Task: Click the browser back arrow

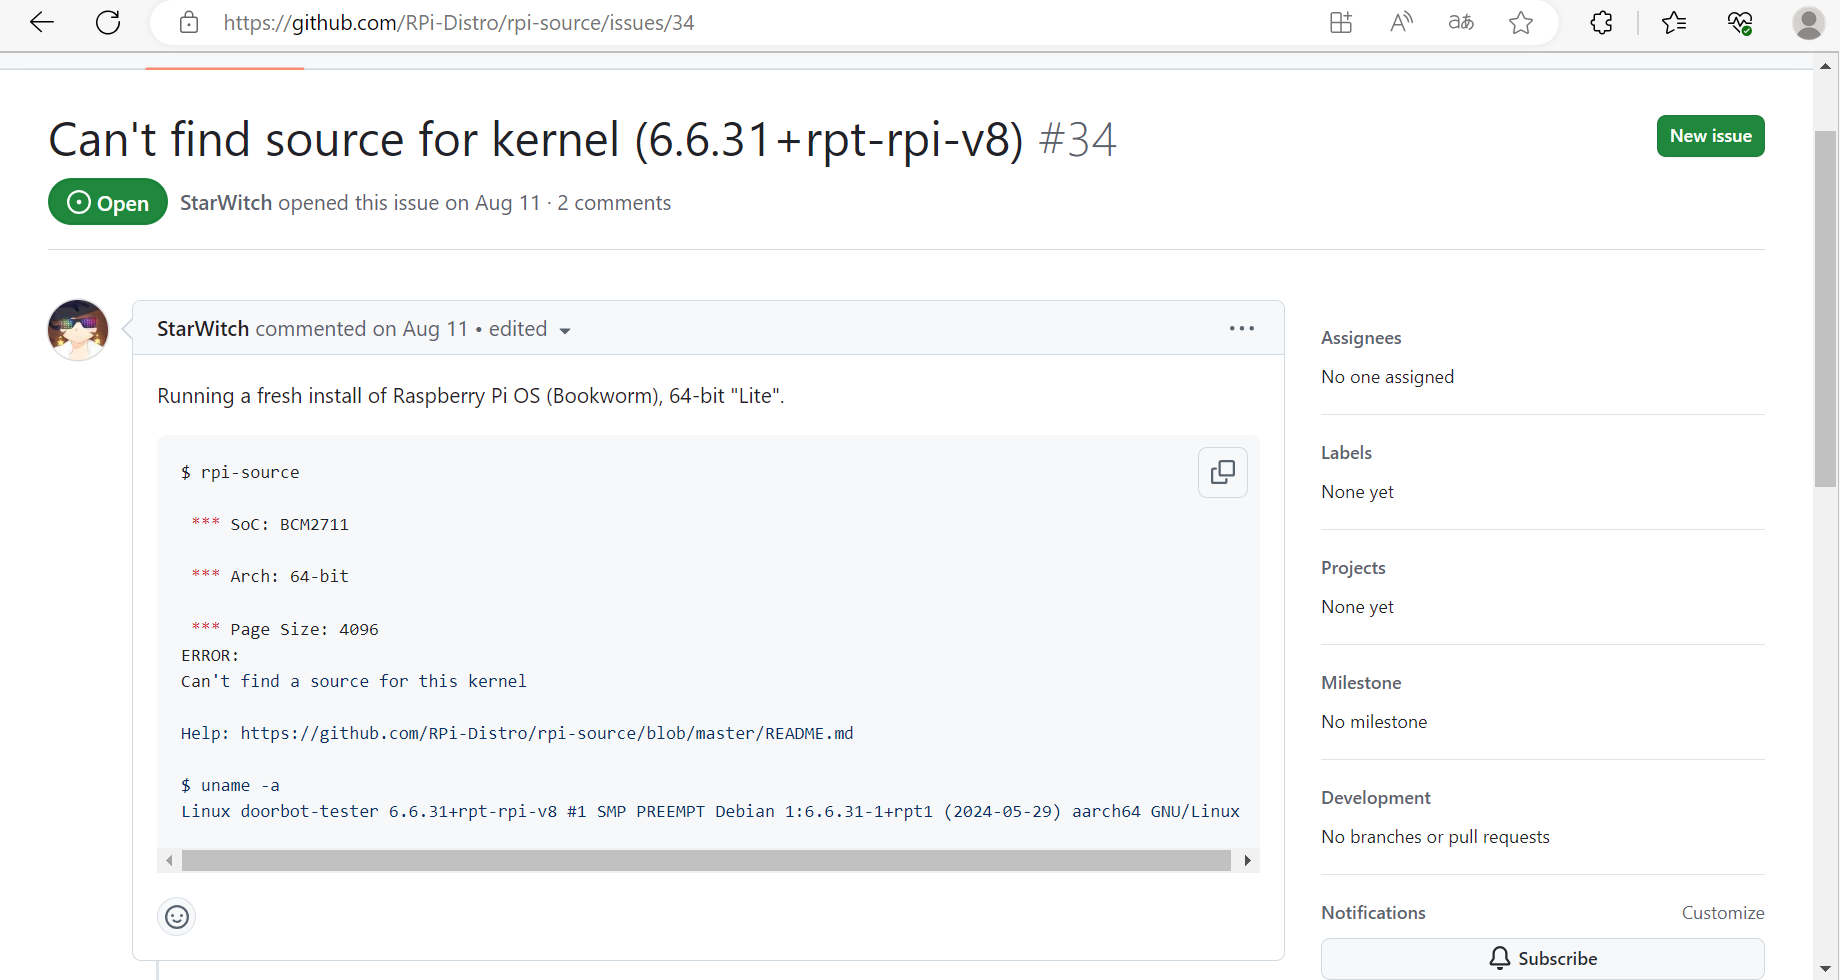Action: coord(42,22)
